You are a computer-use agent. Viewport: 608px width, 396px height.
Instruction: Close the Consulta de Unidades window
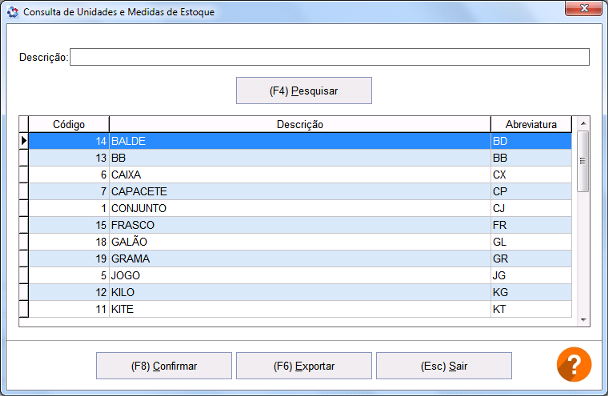pyautogui.click(x=584, y=8)
